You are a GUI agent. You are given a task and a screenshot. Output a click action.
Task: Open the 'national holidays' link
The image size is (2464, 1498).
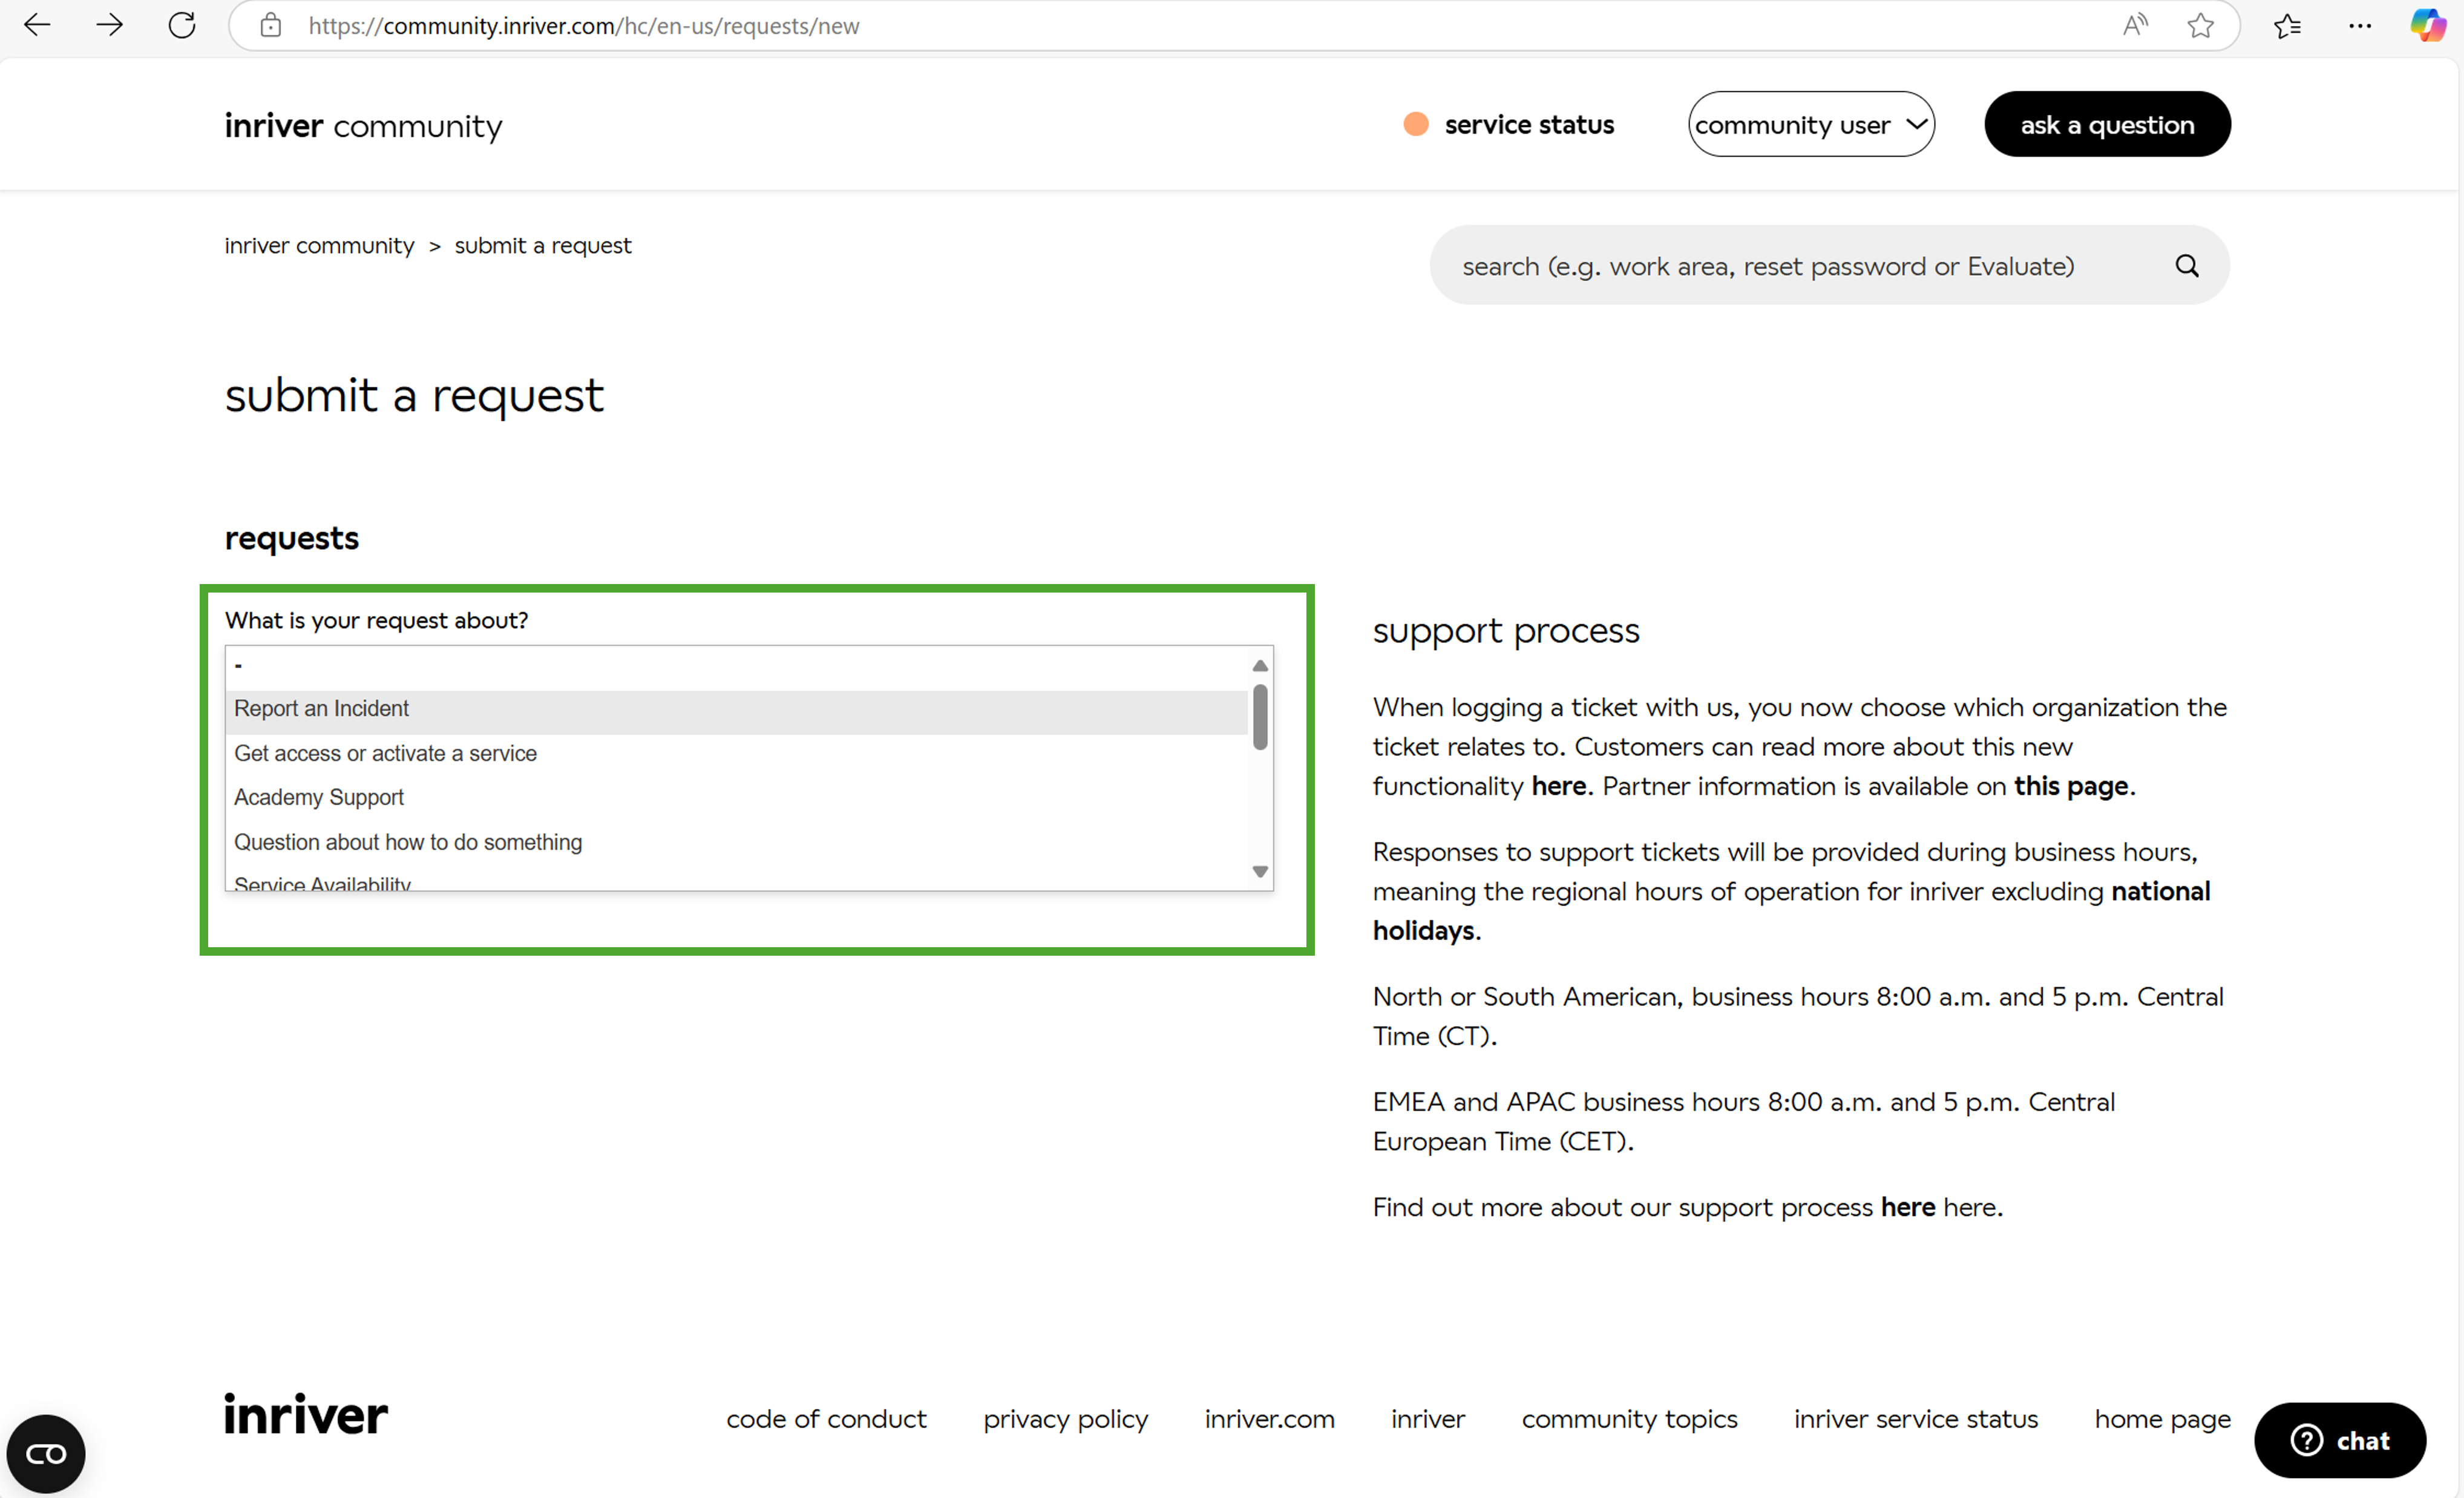1791,910
